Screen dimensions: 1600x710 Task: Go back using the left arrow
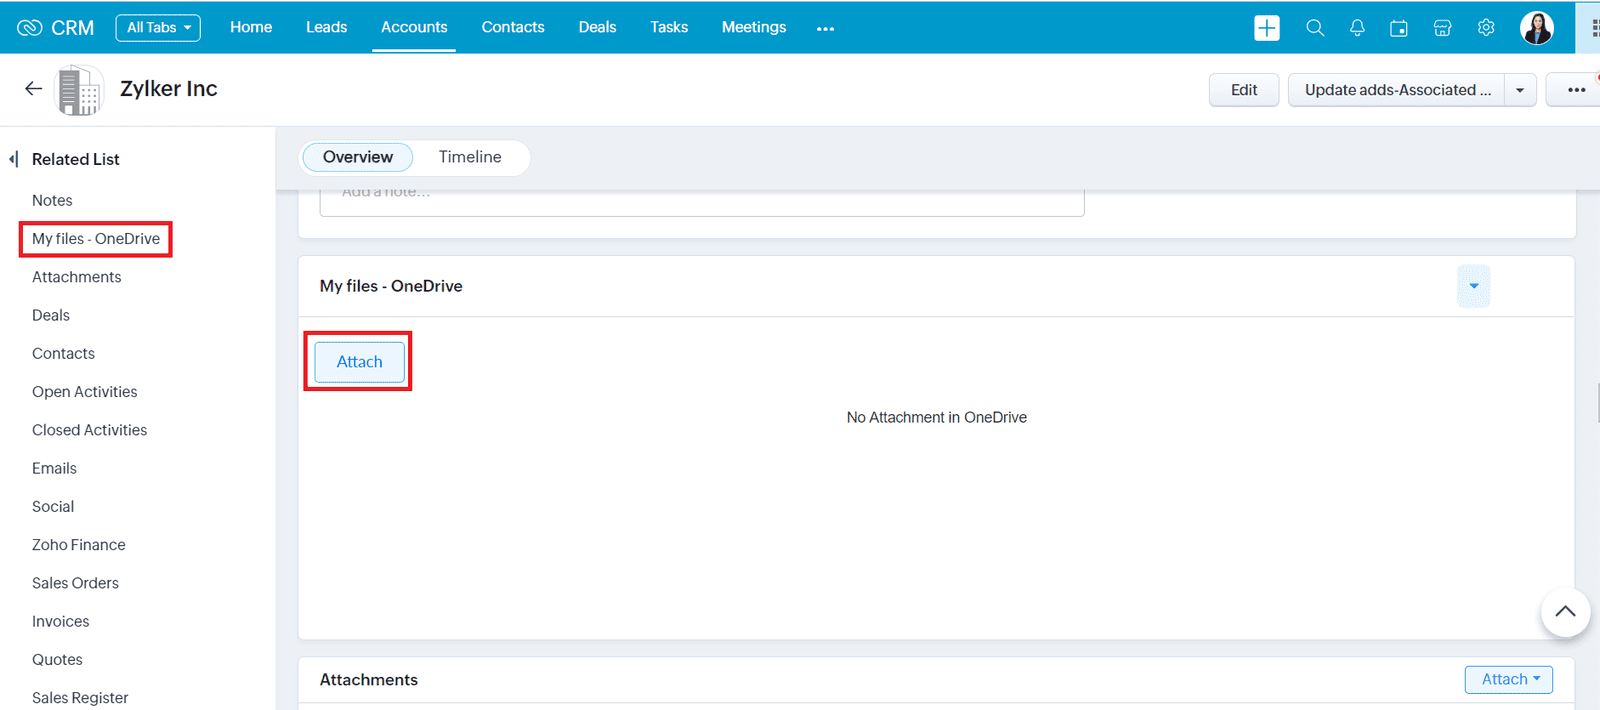pos(33,89)
